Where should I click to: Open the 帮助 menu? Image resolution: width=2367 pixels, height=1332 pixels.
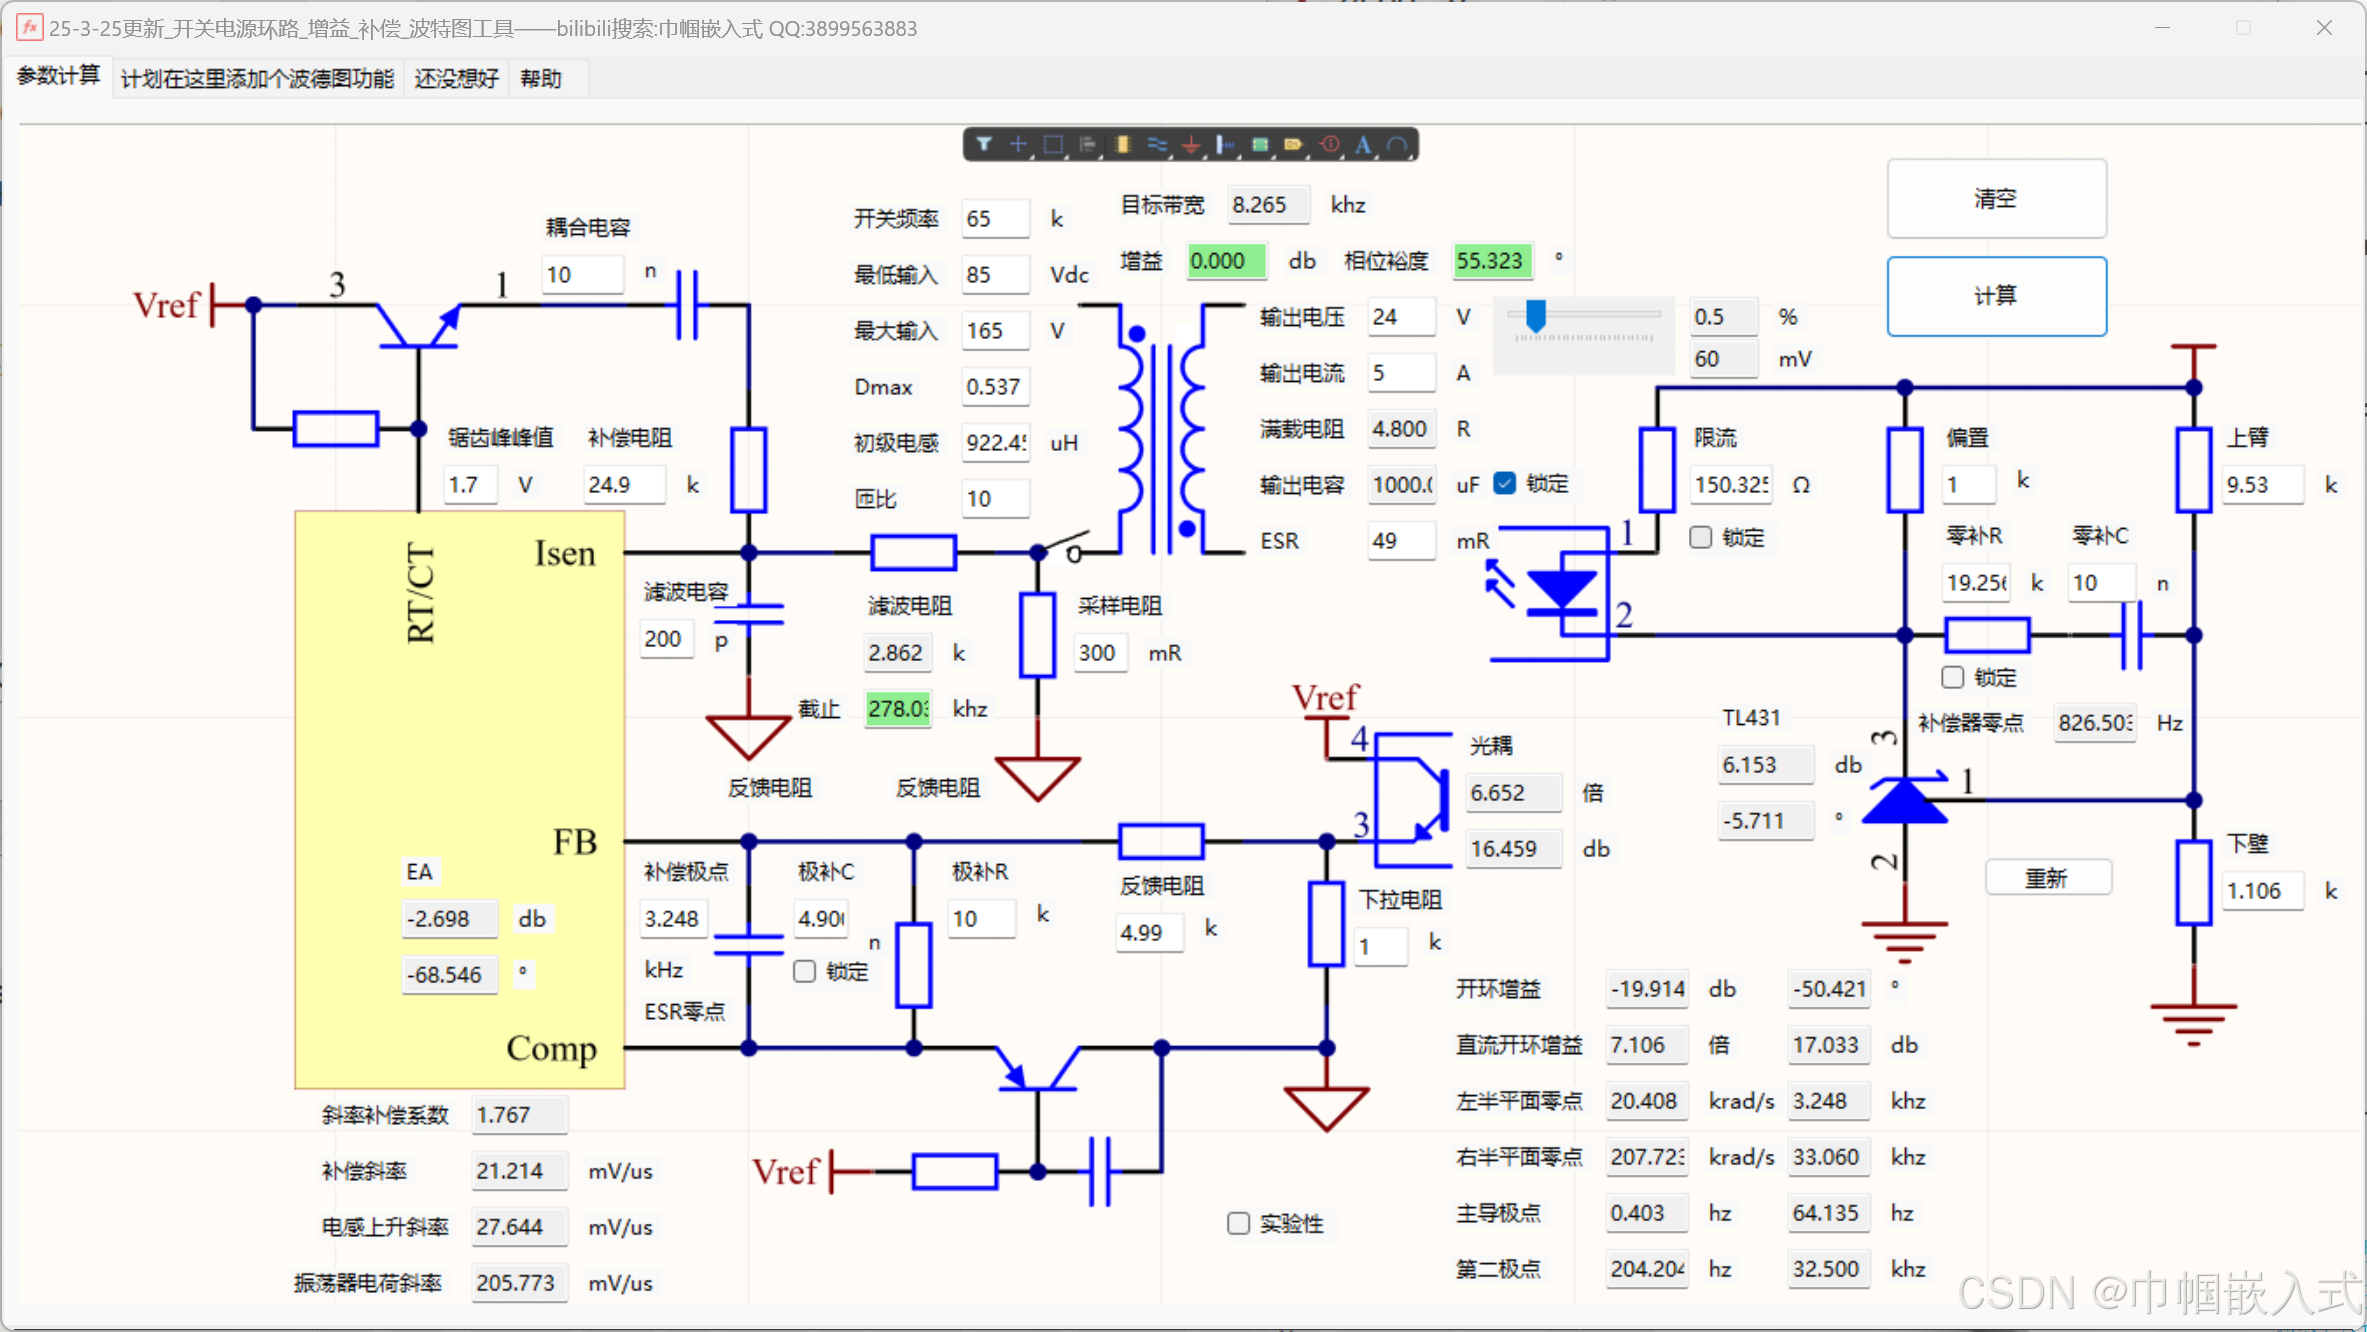click(x=541, y=78)
